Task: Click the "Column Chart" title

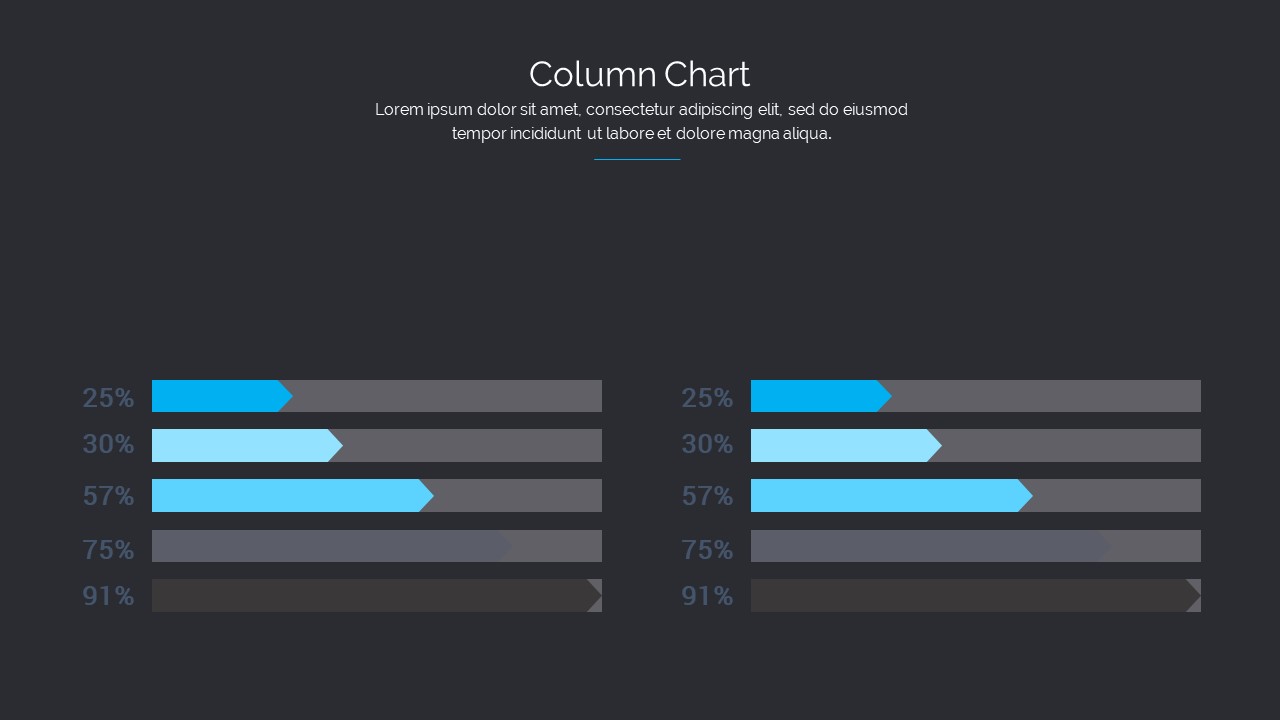Action: (x=639, y=74)
